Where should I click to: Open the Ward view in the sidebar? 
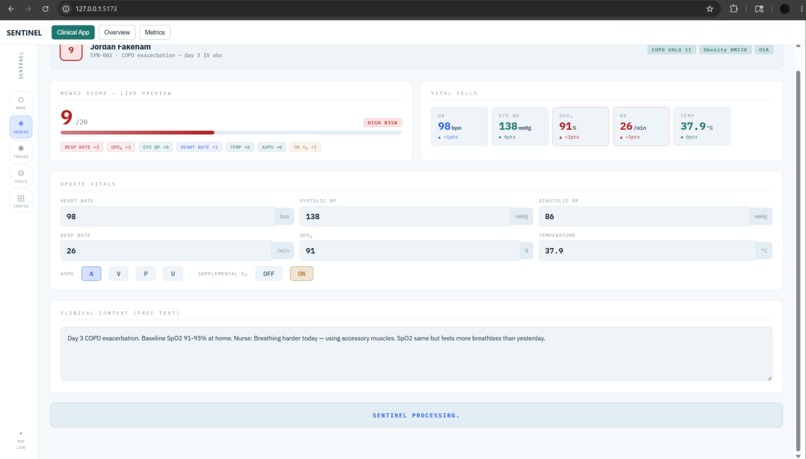pyautogui.click(x=21, y=102)
